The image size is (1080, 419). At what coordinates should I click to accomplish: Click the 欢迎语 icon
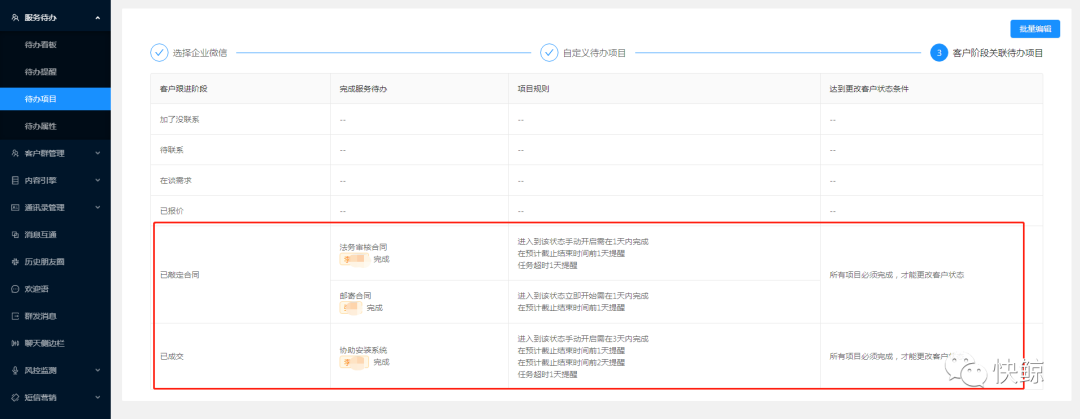(14, 288)
